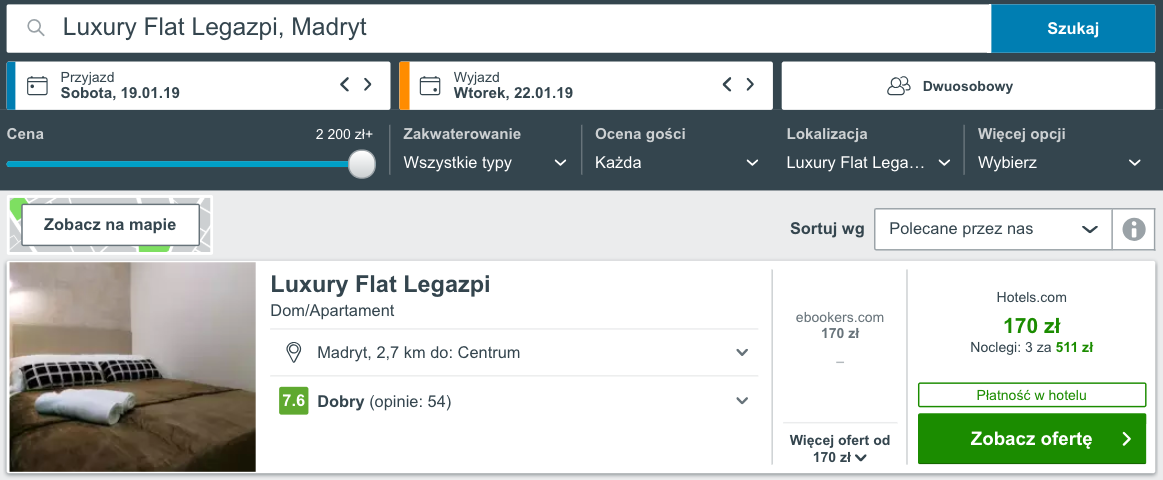Click the Dom/Apartament type label
Screen dimensions: 1163x480
coord(332,311)
